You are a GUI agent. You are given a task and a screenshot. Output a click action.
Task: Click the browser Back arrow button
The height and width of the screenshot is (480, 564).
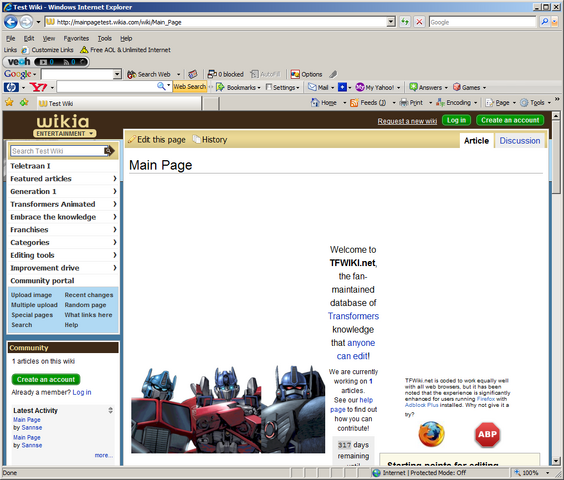point(11,22)
